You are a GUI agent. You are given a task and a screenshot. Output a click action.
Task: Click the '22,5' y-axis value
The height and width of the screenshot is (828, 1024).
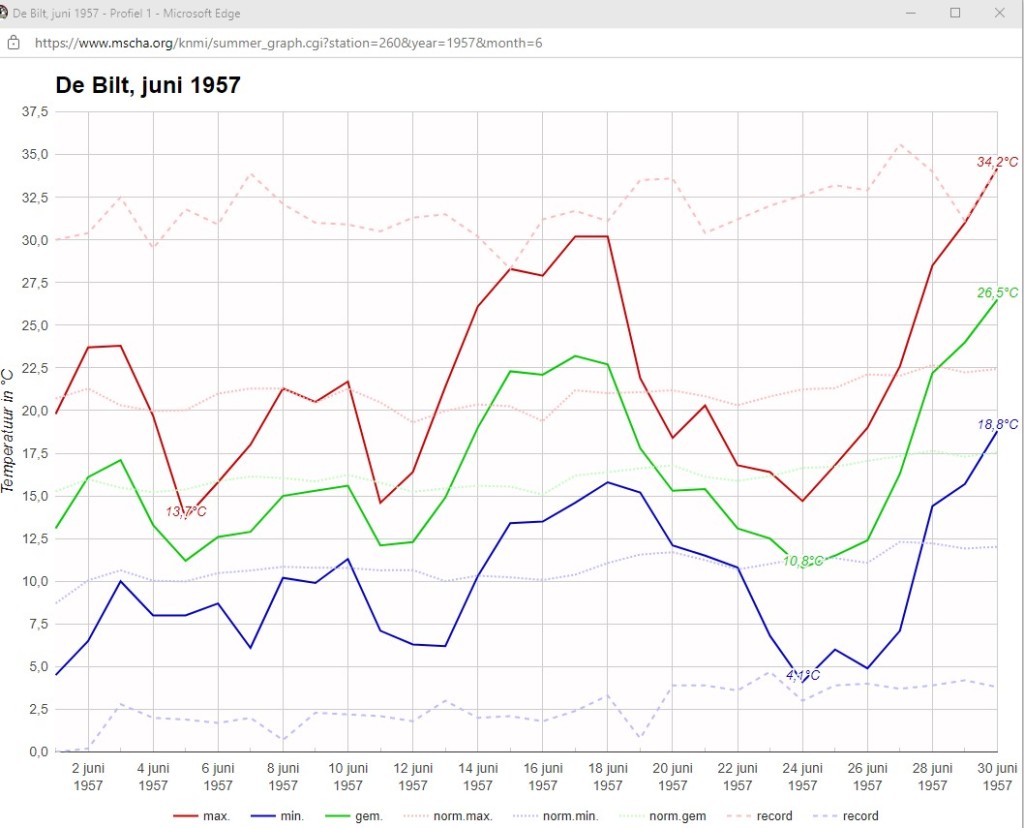(x=35, y=368)
